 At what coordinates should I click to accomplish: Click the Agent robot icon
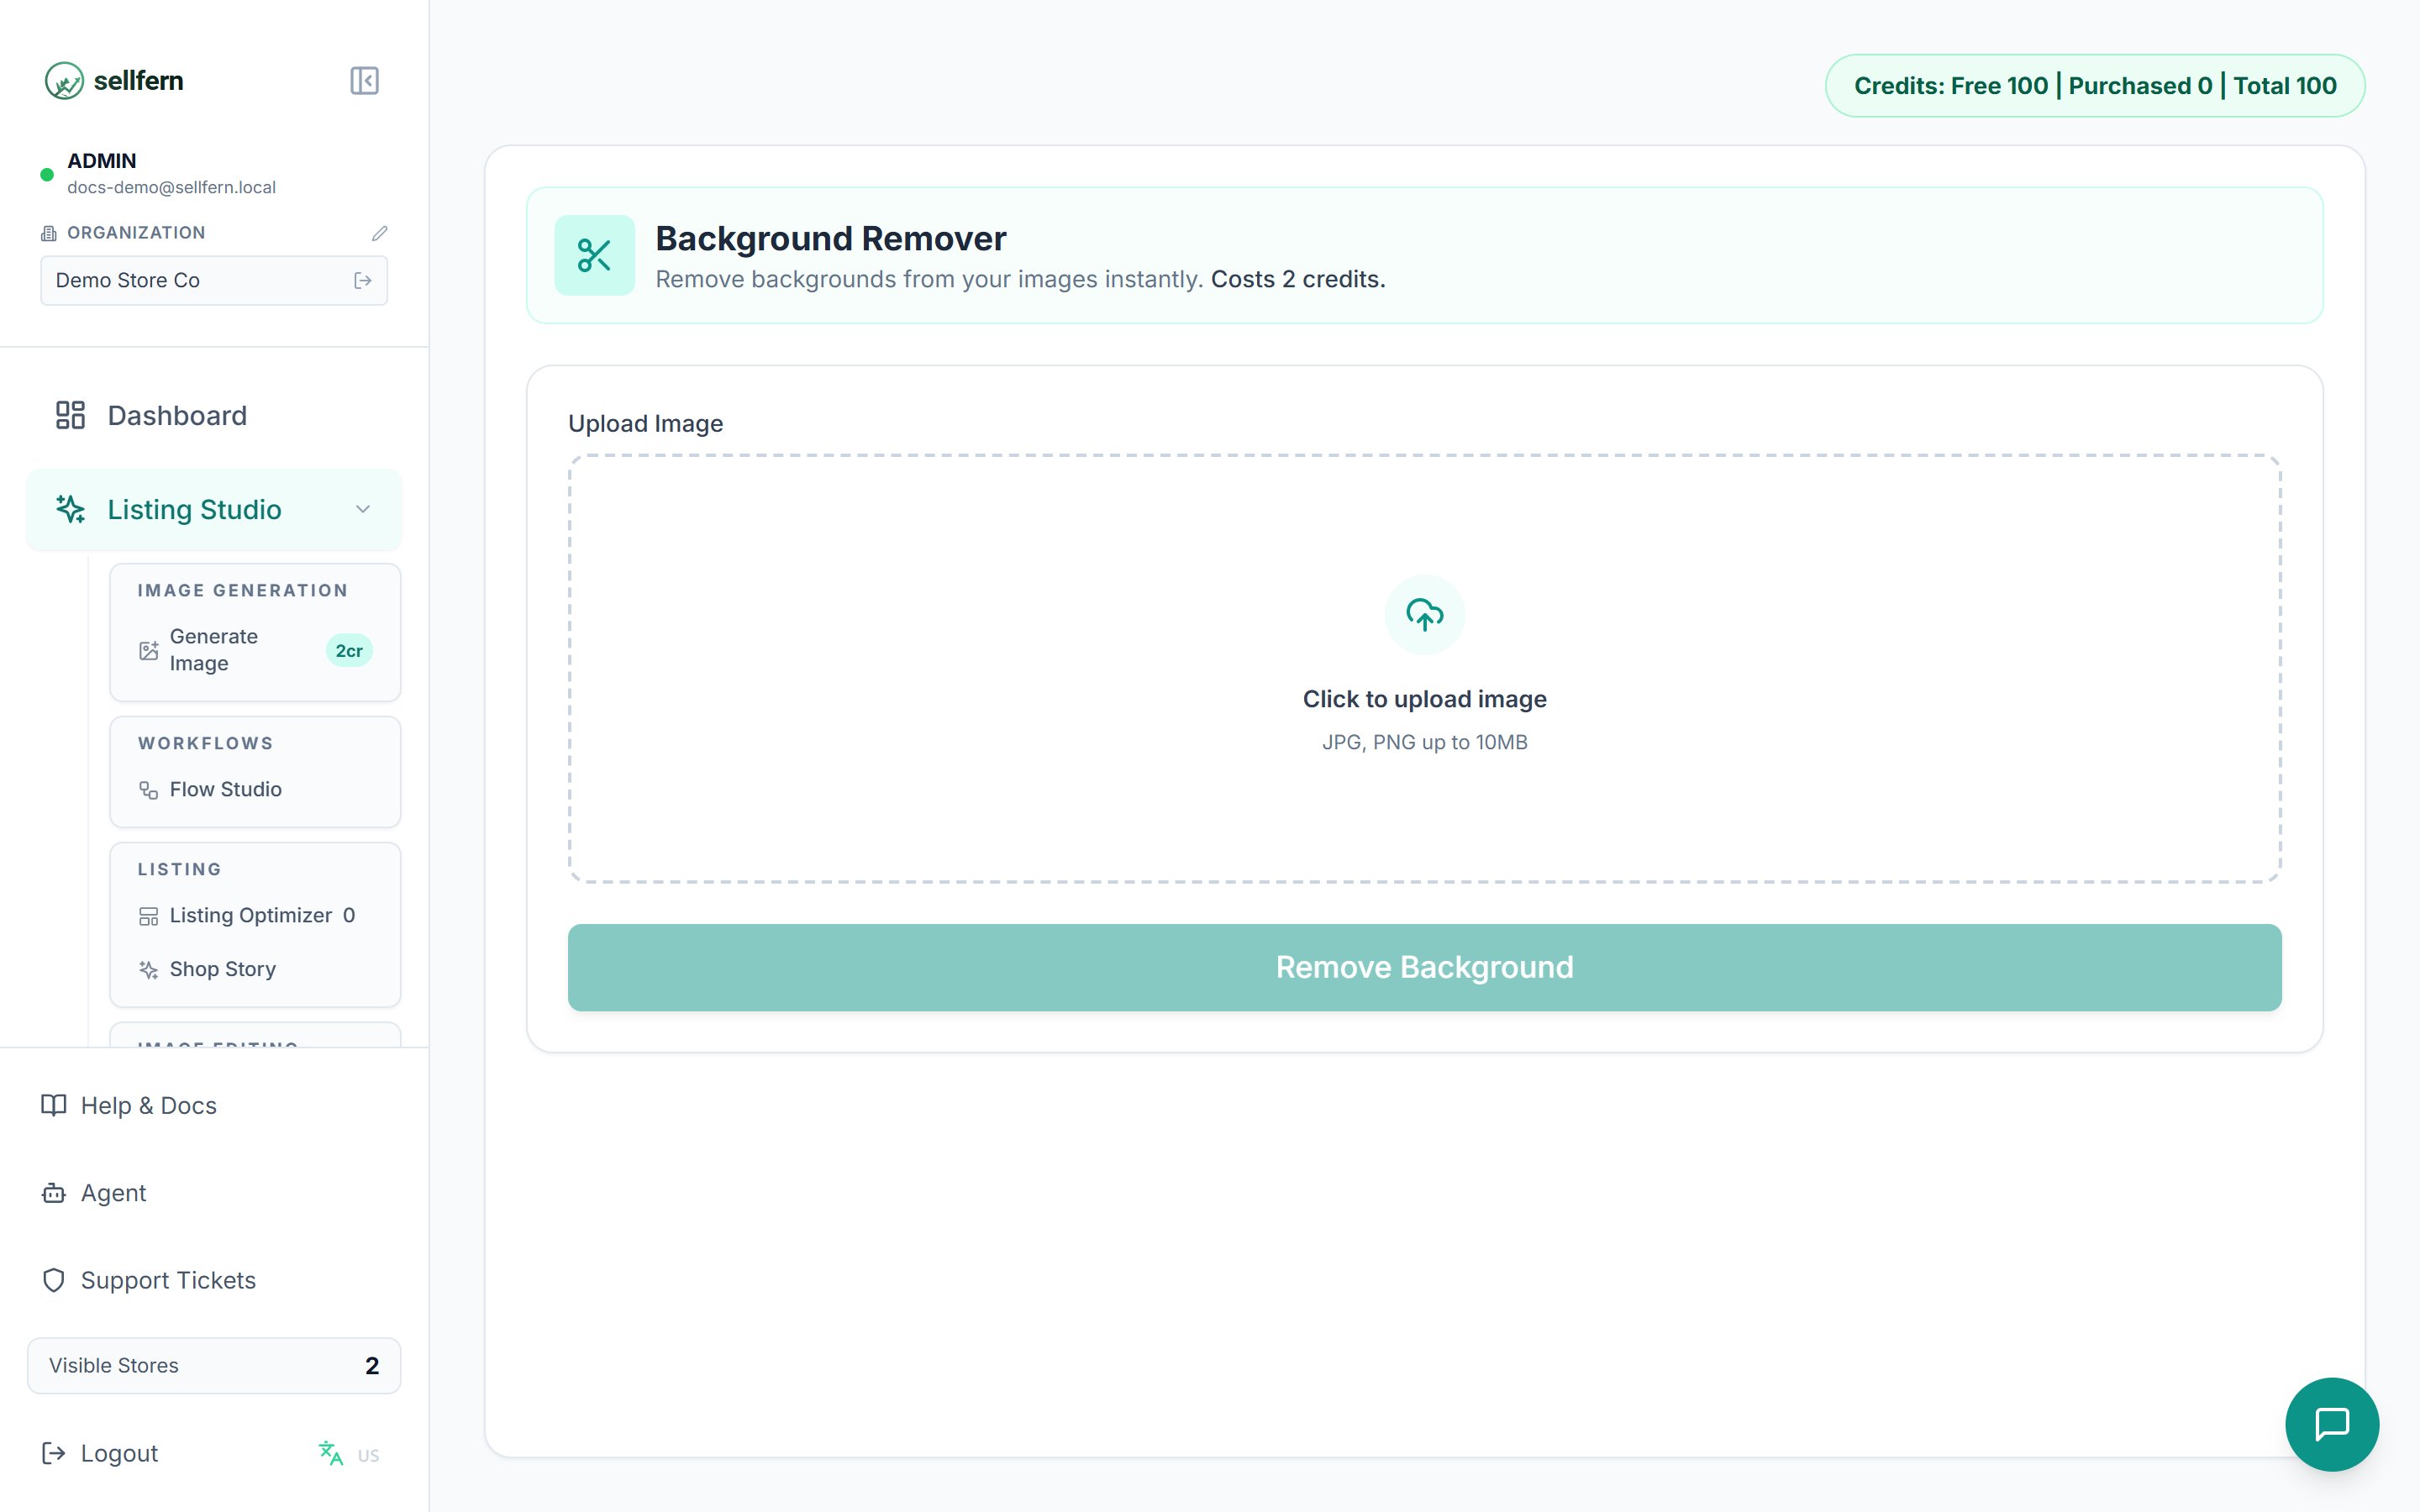tap(54, 1193)
